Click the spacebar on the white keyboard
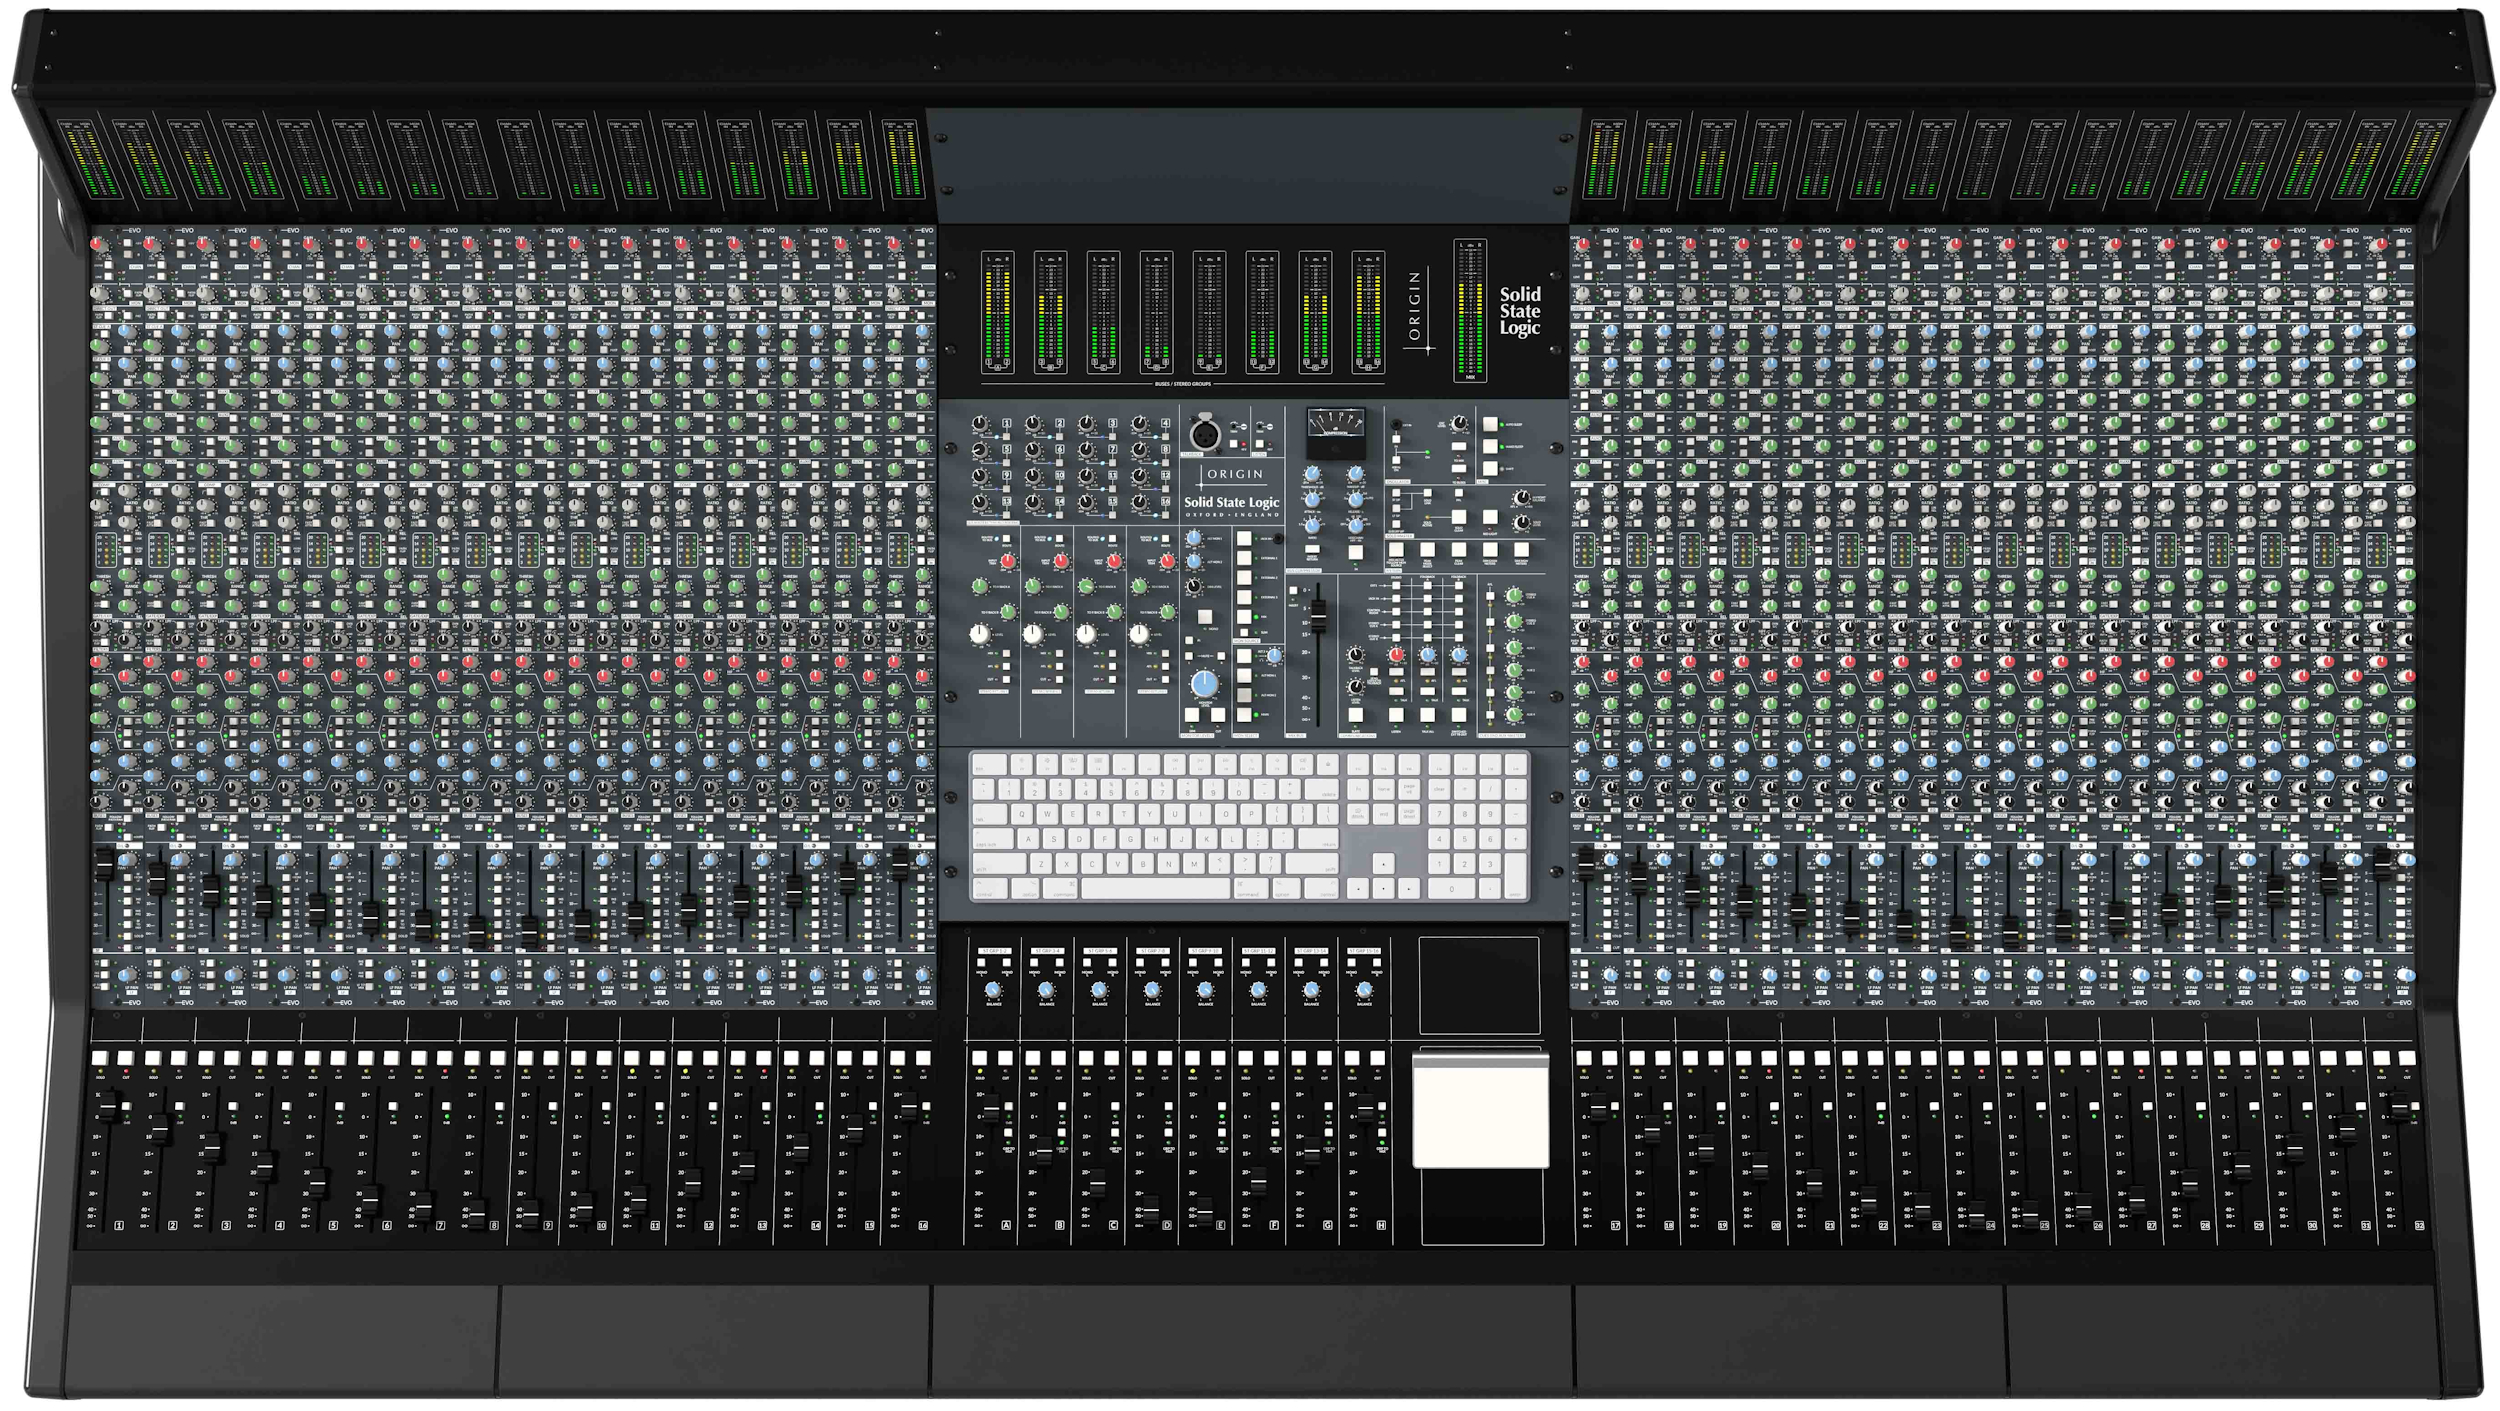2500x1411 pixels. point(1155,888)
